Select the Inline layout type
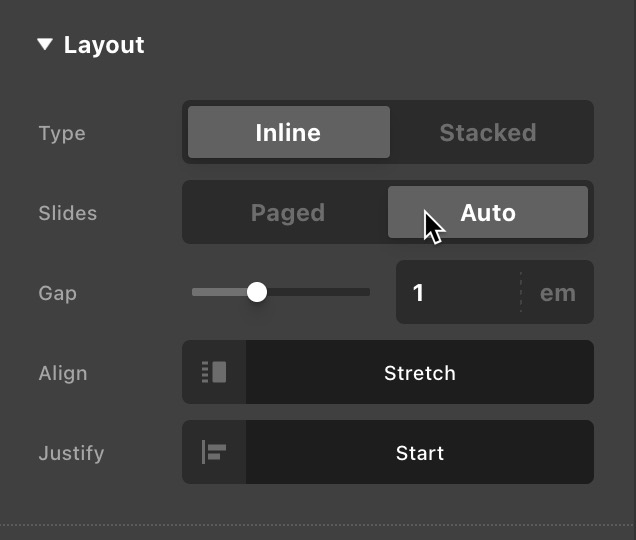Image resolution: width=636 pixels, height=540 pixels. [x=288, y=132]
